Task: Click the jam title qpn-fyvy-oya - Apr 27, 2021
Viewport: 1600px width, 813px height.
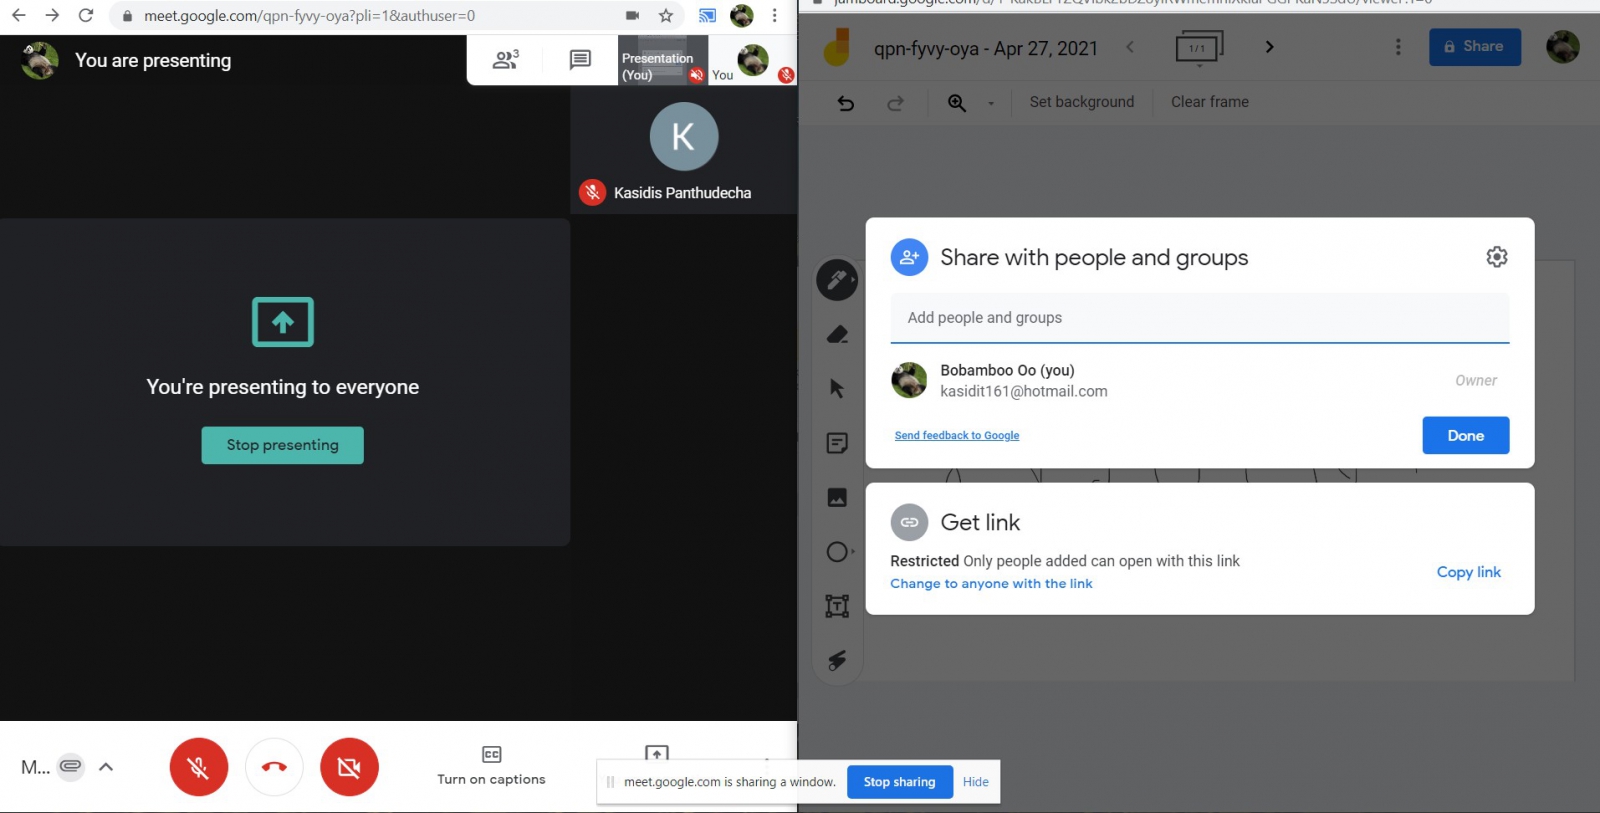Action: (986, 48)
